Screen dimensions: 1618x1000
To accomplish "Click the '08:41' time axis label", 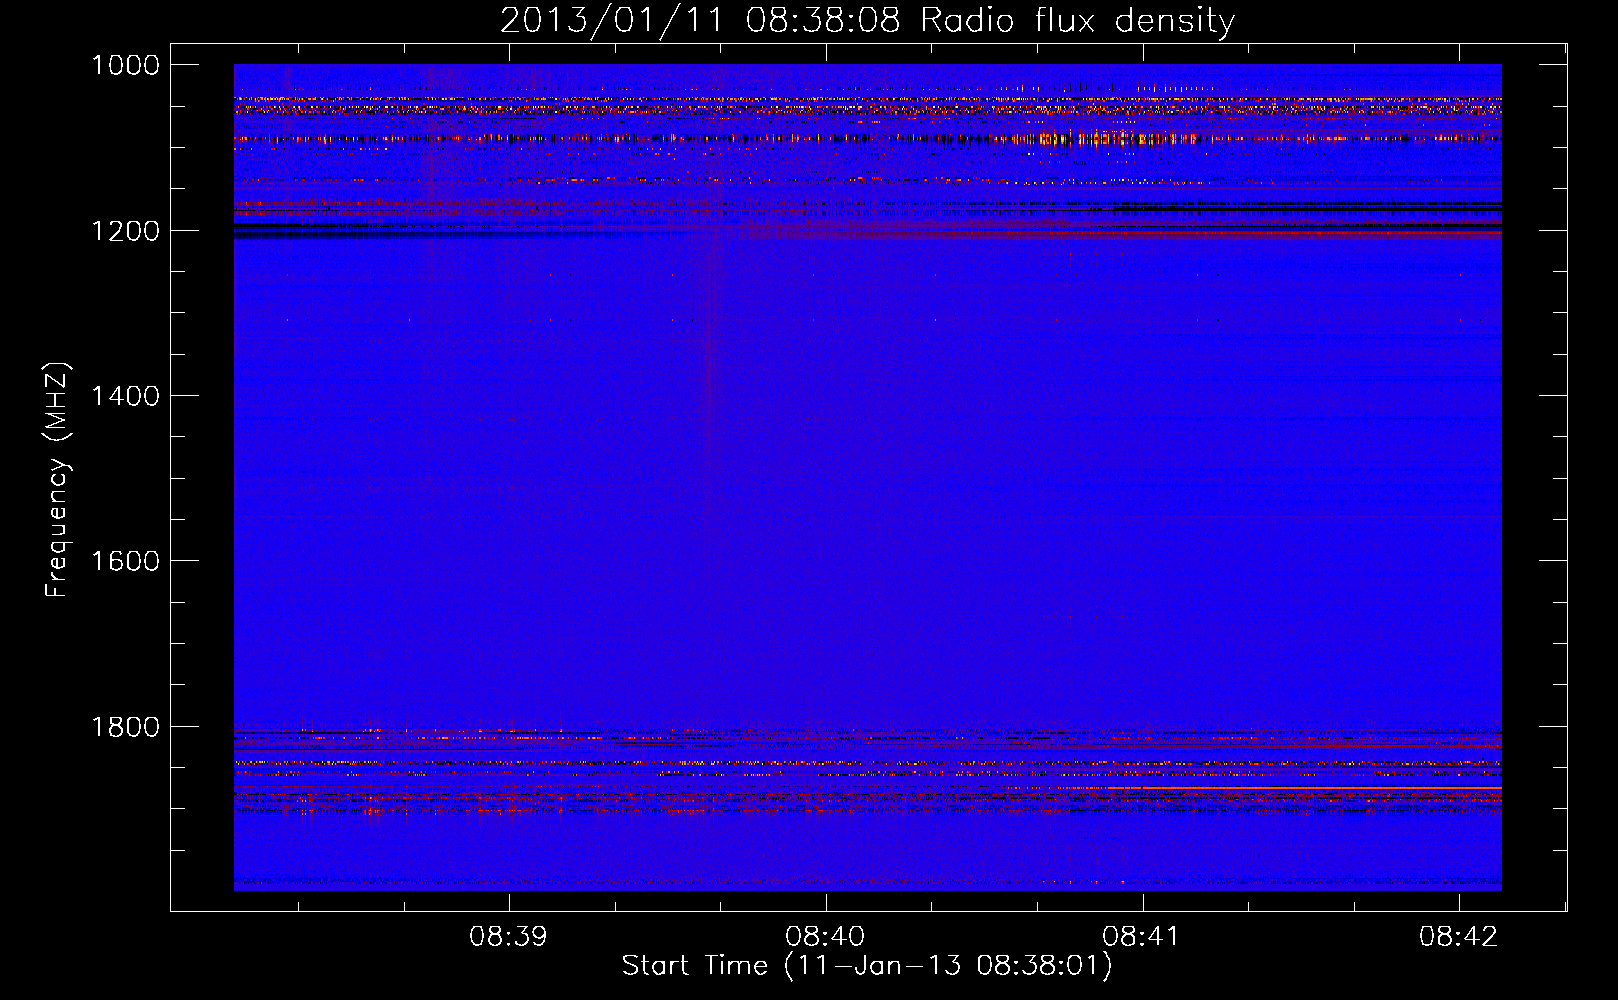I will tap(1141, 936).
